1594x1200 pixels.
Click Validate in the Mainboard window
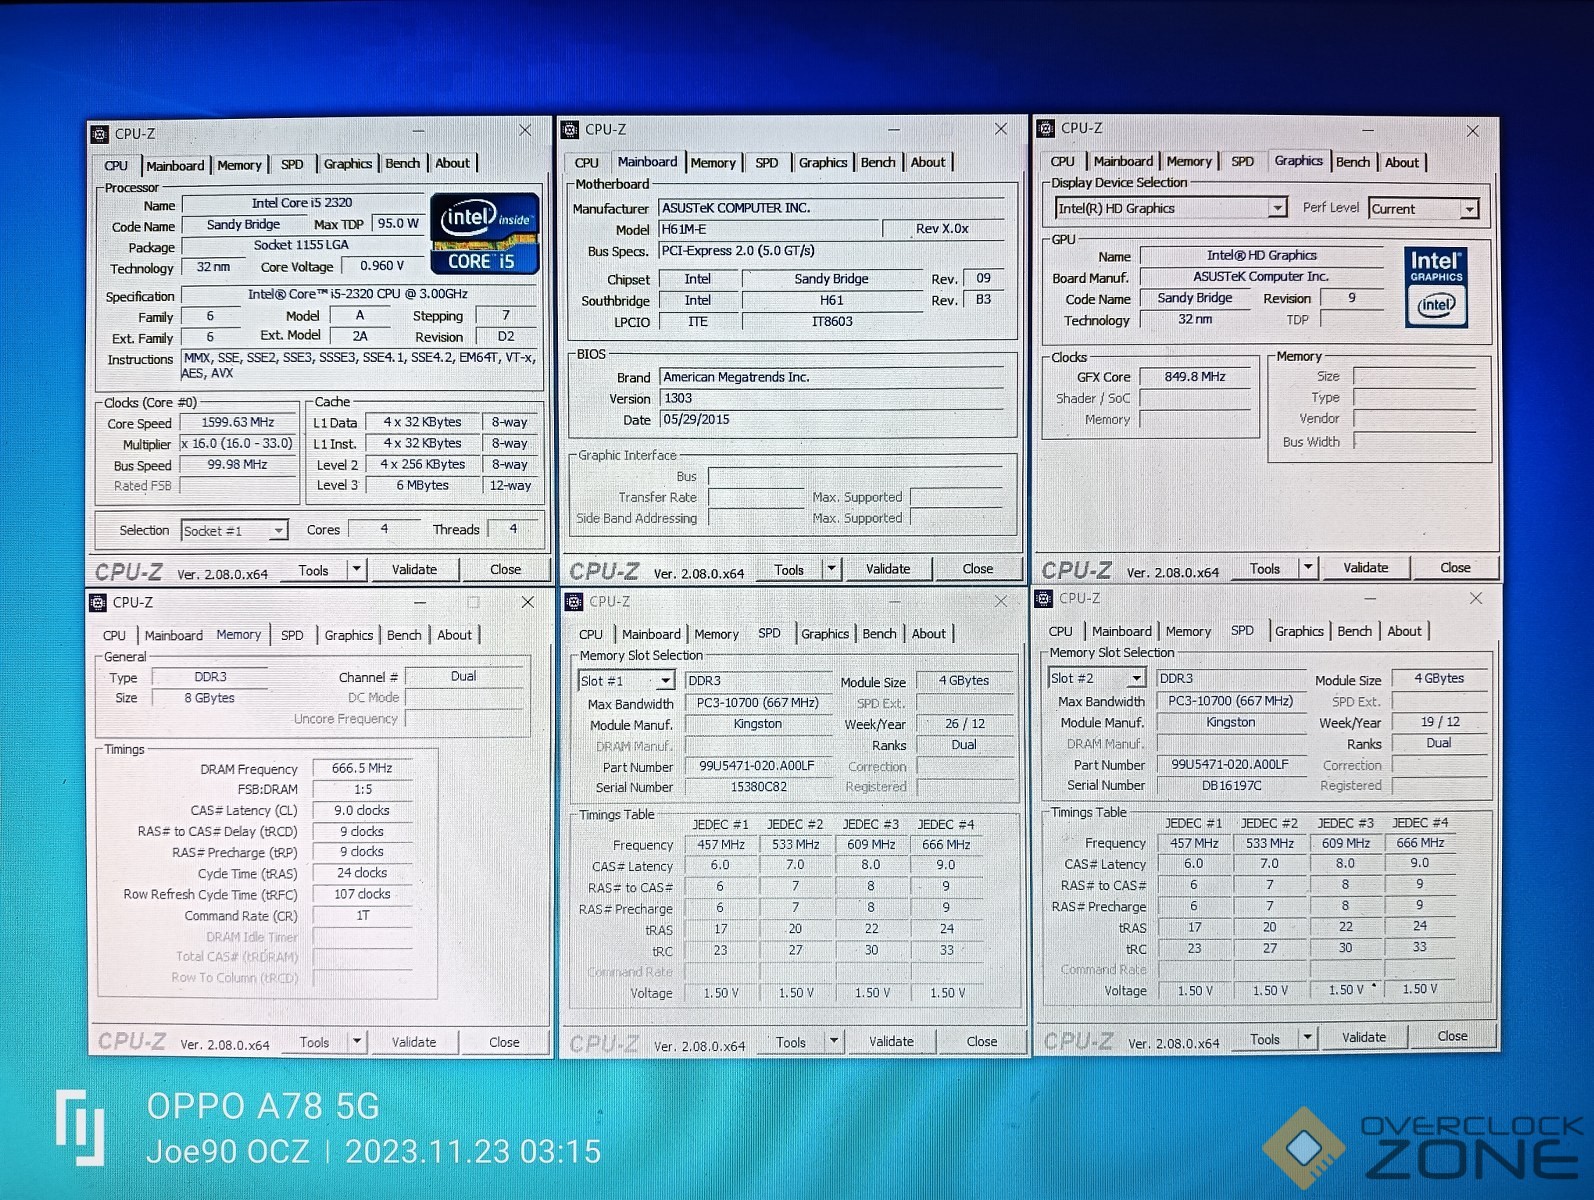888,569
